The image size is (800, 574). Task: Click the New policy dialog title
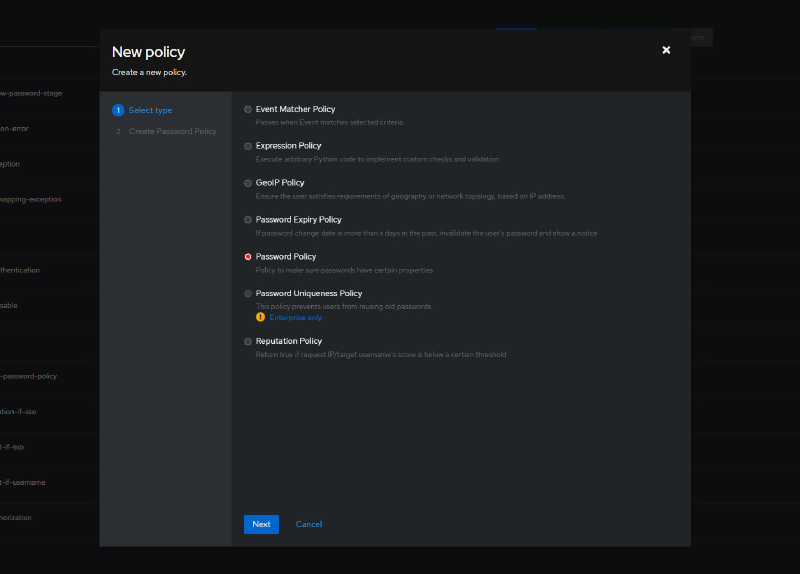[148, 52]
